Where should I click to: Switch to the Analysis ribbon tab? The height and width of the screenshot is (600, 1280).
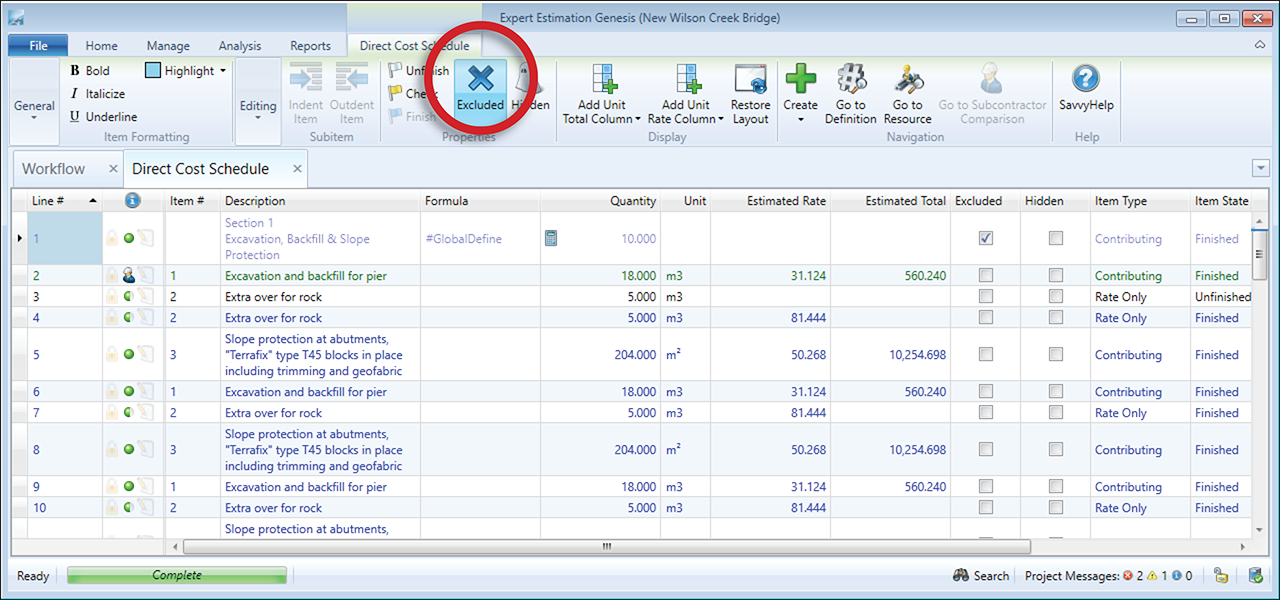pyautogui.click(x=240, y=46)
